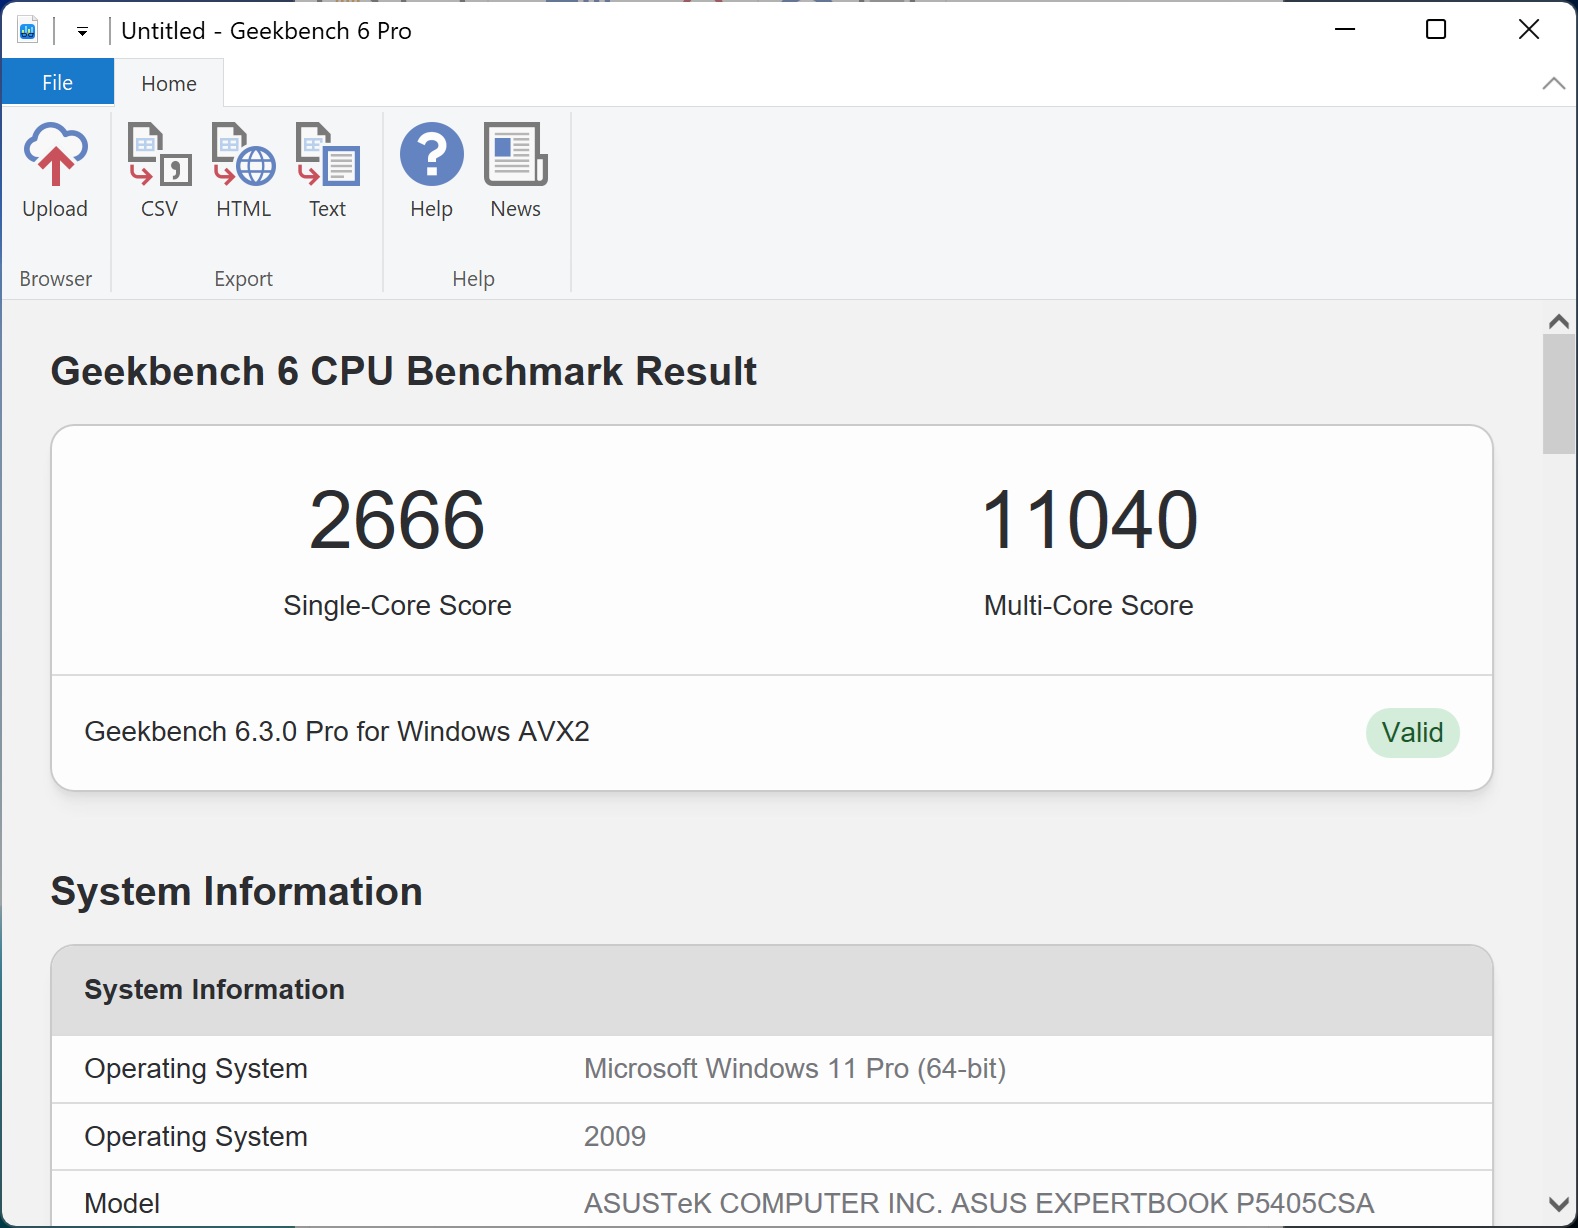Minimize the Geekbench window
The image size is (1578, 1228).
1345,30
